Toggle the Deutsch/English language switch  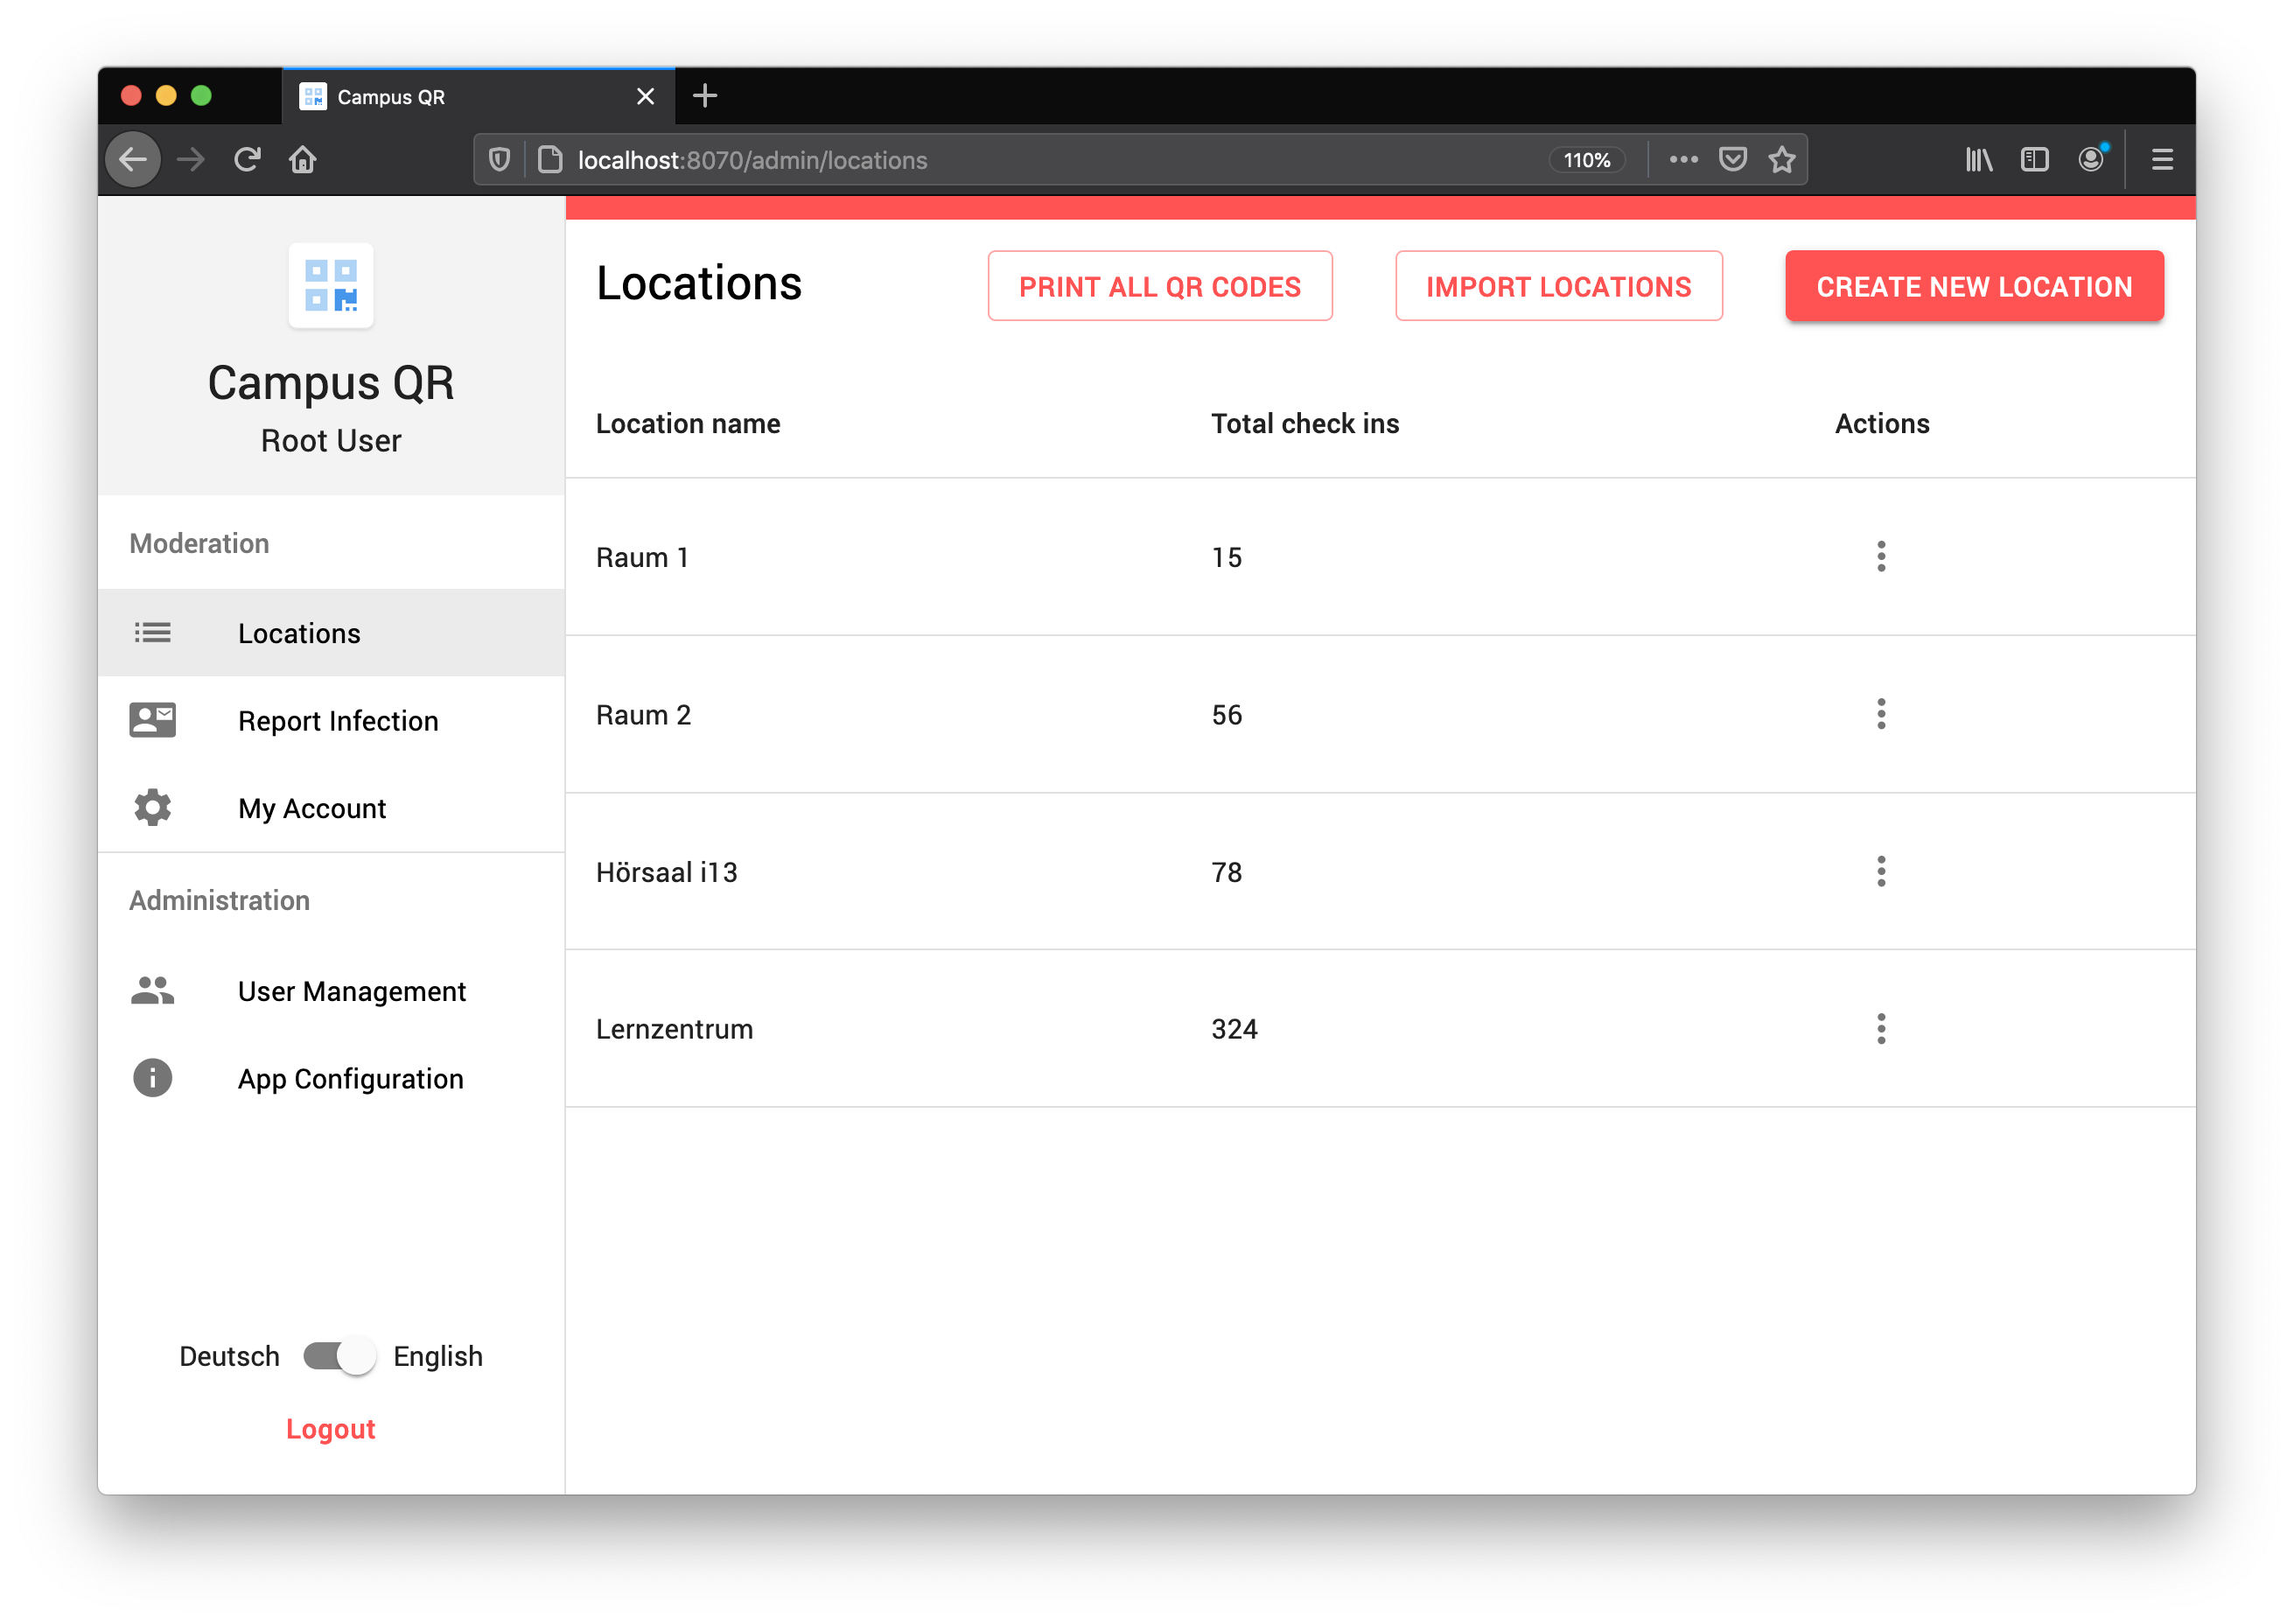340,1356
